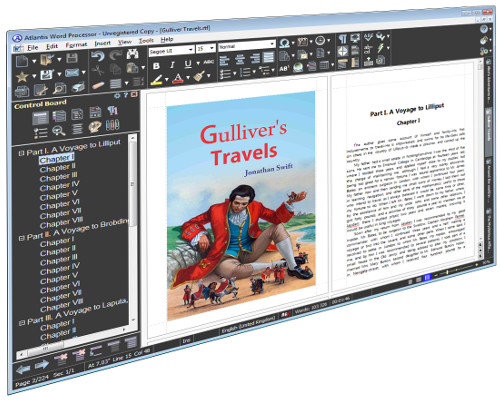The image size is (500, 400).
Task: Open the arrow next to New document
Action: click(34, 61)
